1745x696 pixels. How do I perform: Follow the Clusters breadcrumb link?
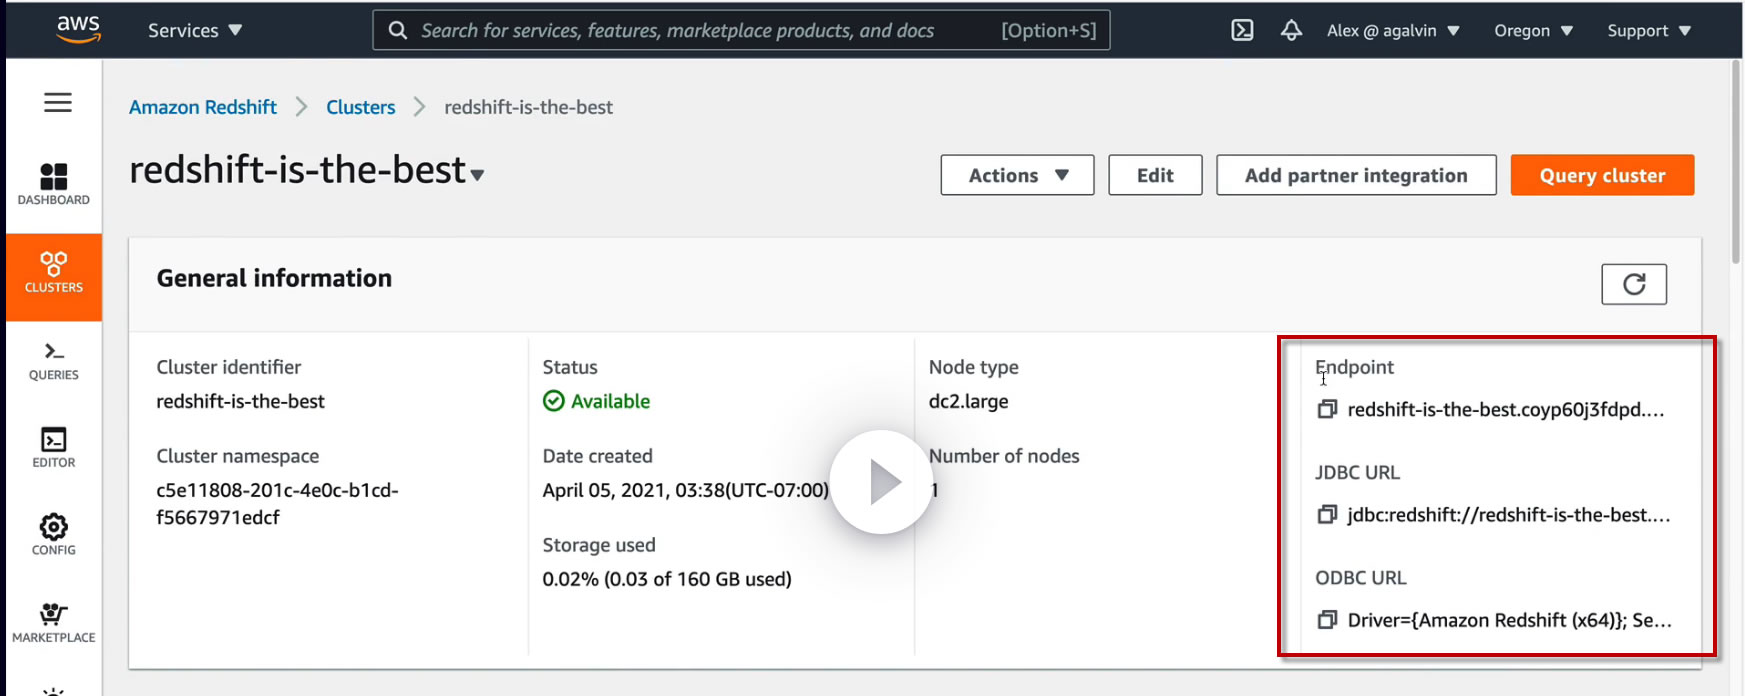click(360, 107)
